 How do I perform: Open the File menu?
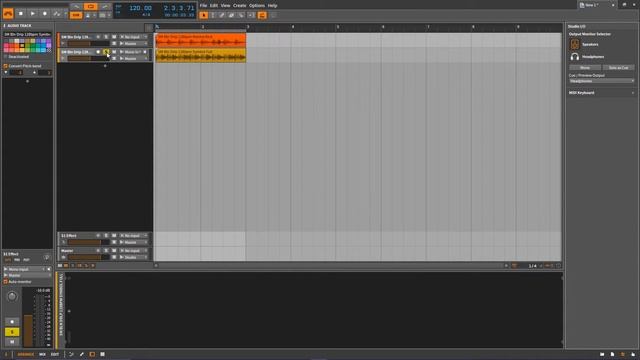pos(203,6)
